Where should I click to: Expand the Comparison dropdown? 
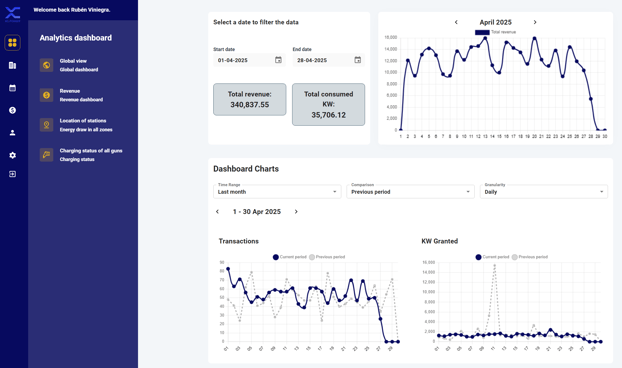pyautogui.click(x=411, y=192)
